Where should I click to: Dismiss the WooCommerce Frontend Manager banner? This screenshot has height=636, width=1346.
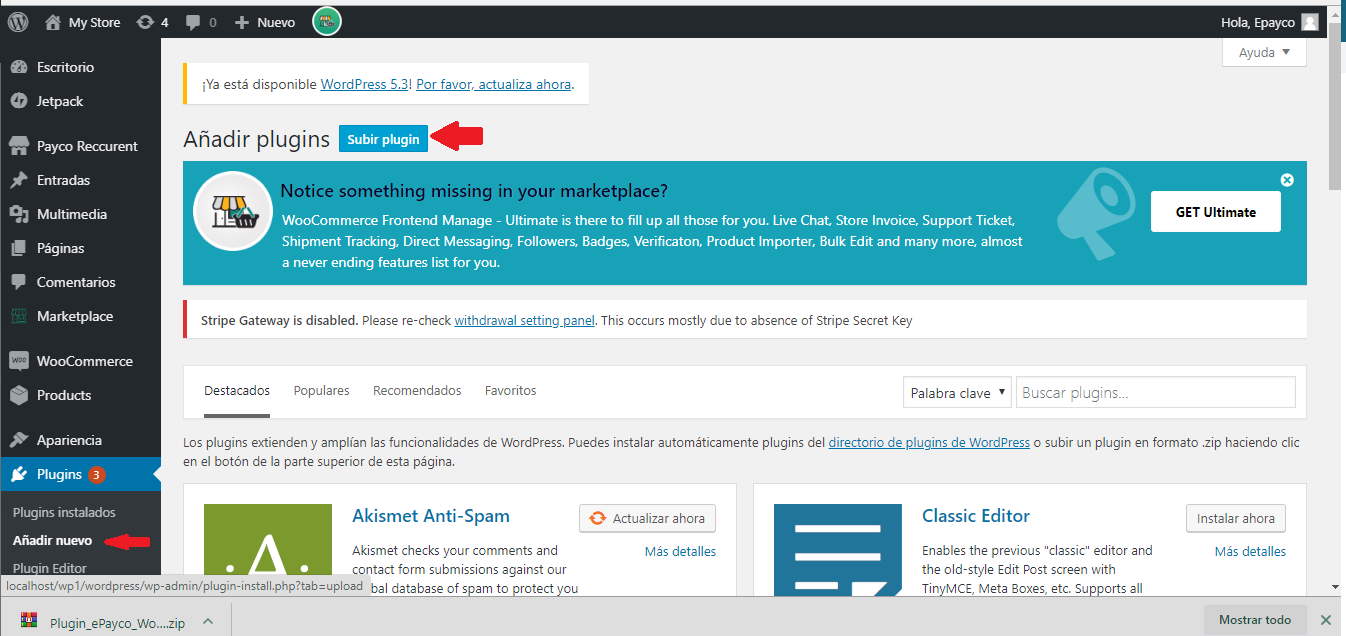tap(1287, 180)
